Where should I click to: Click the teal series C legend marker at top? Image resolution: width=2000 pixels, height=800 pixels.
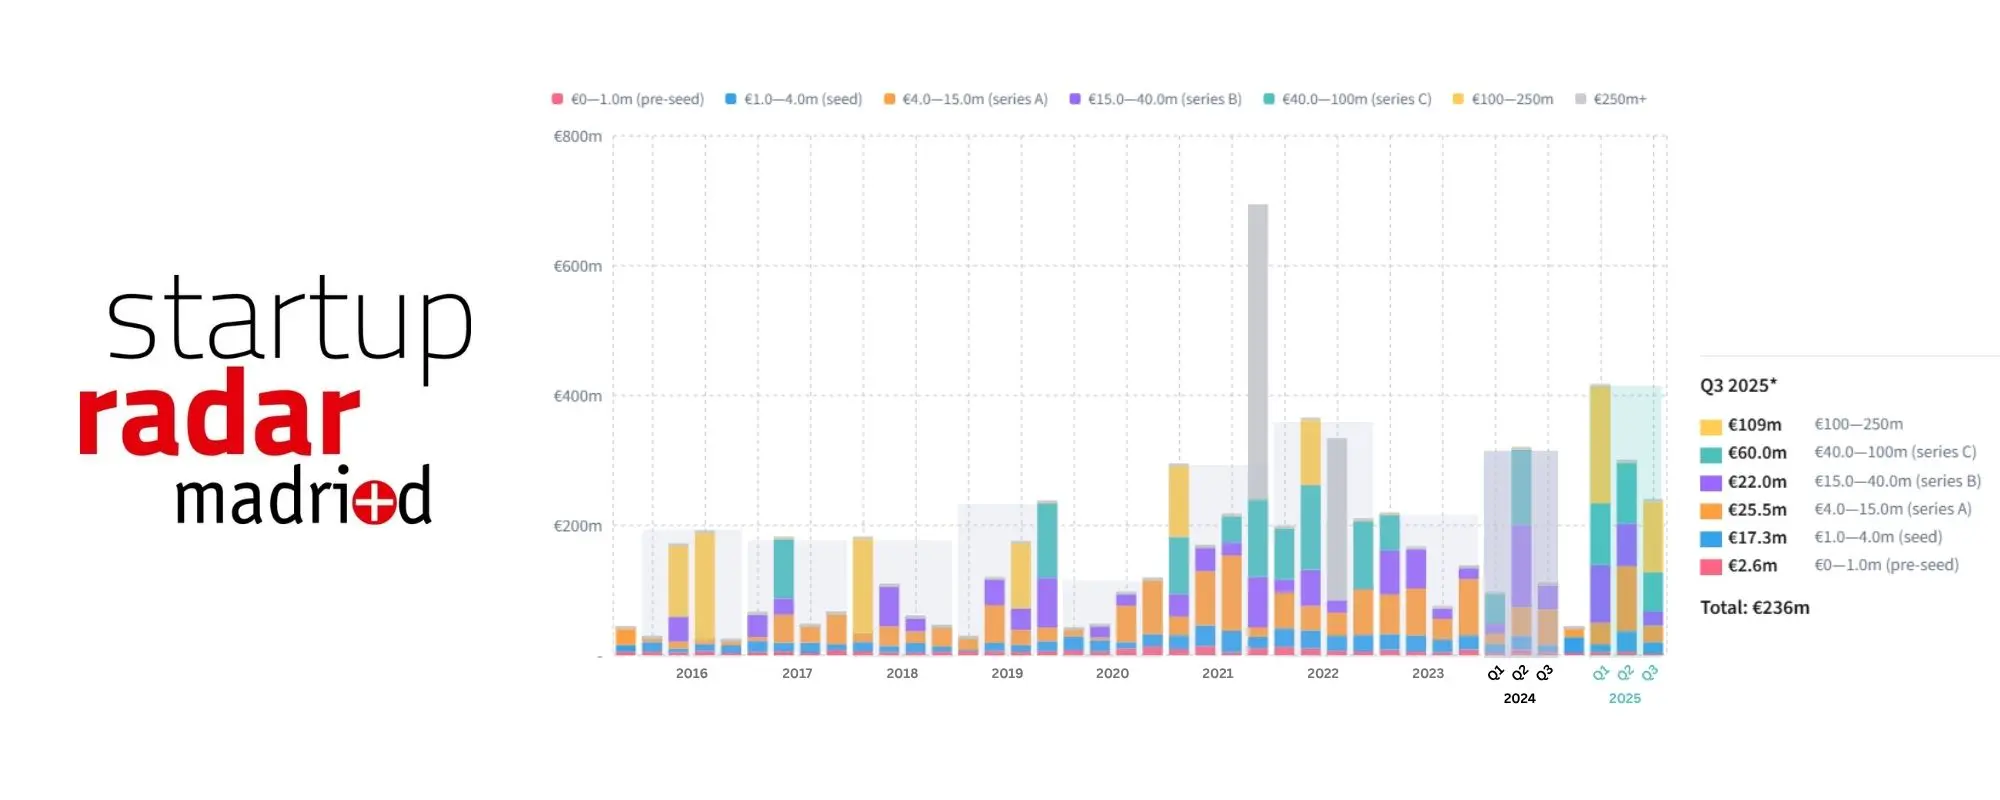[1269, 99]
